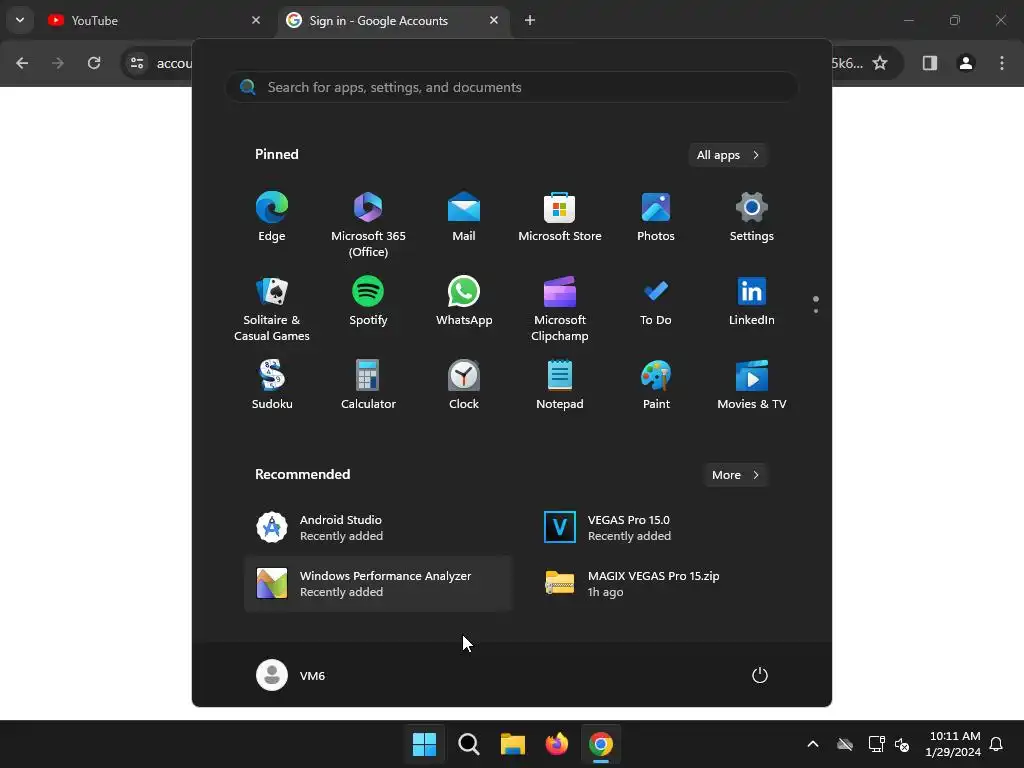Open the VM6 user account menu
The height and width of the screenshot is (768, 1024).
(x=291, y=675)
